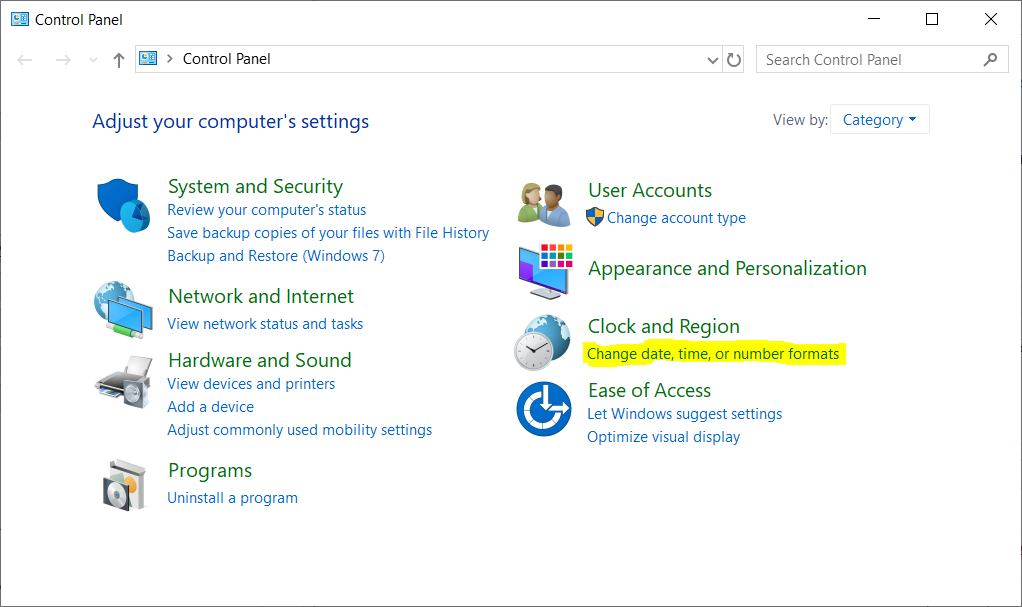Open System and Security category heading
Image resolution: width=1022 pixels, height=607 pixels.
click(256, 186)
